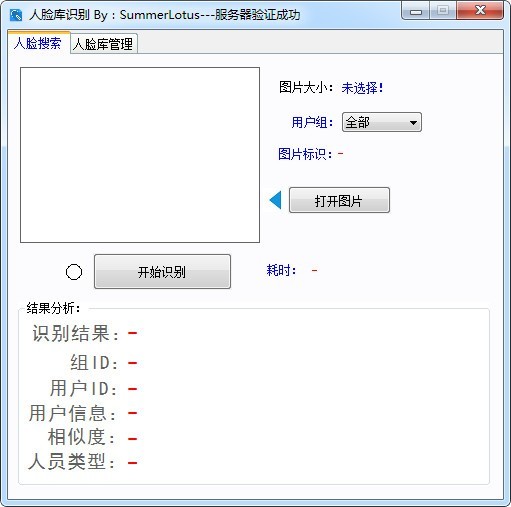Click the empty image preview box
Screen dimensions: 511x507
point(140,155)
